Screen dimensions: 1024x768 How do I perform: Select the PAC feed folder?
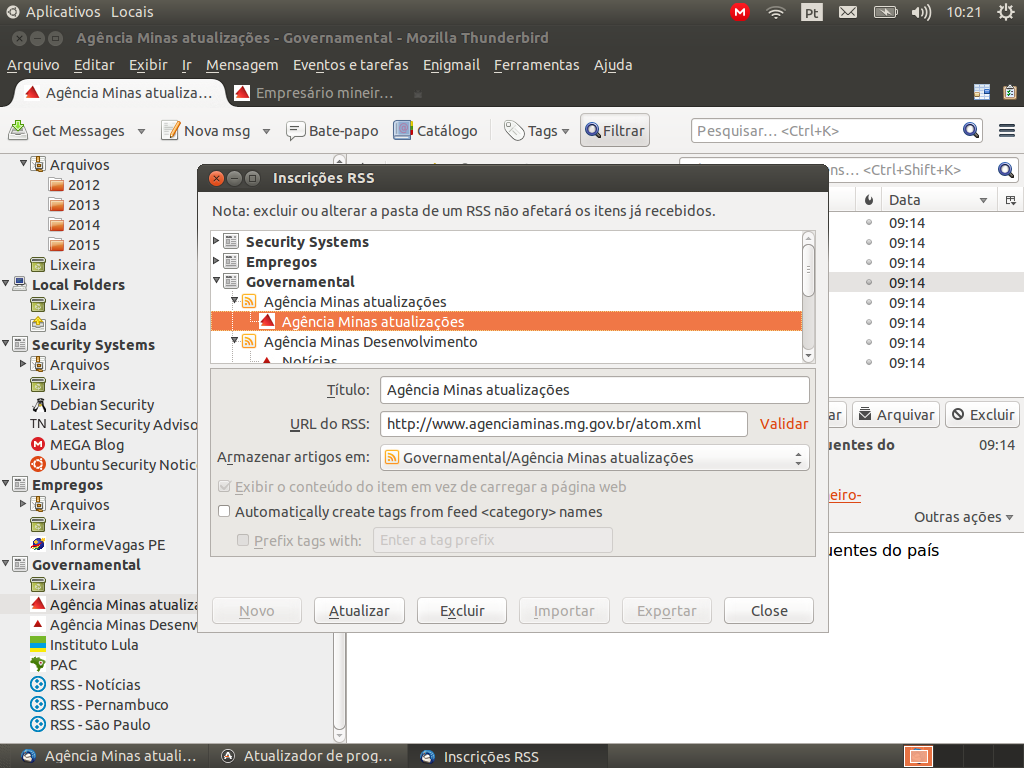(x=54, y=665)
